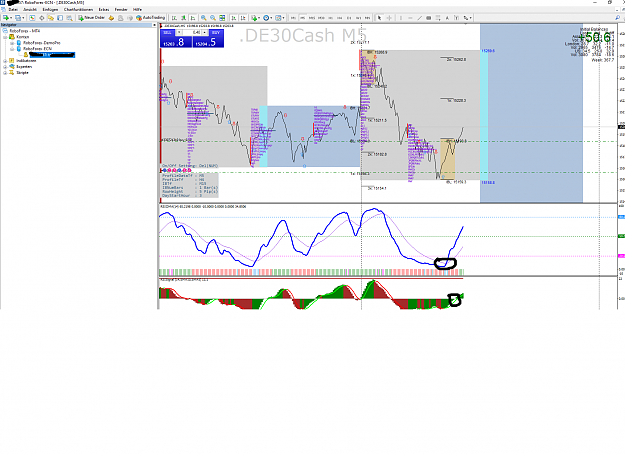Open the Hilfe menu
This screenshot has width=625, height=454.
coord(138,10)
